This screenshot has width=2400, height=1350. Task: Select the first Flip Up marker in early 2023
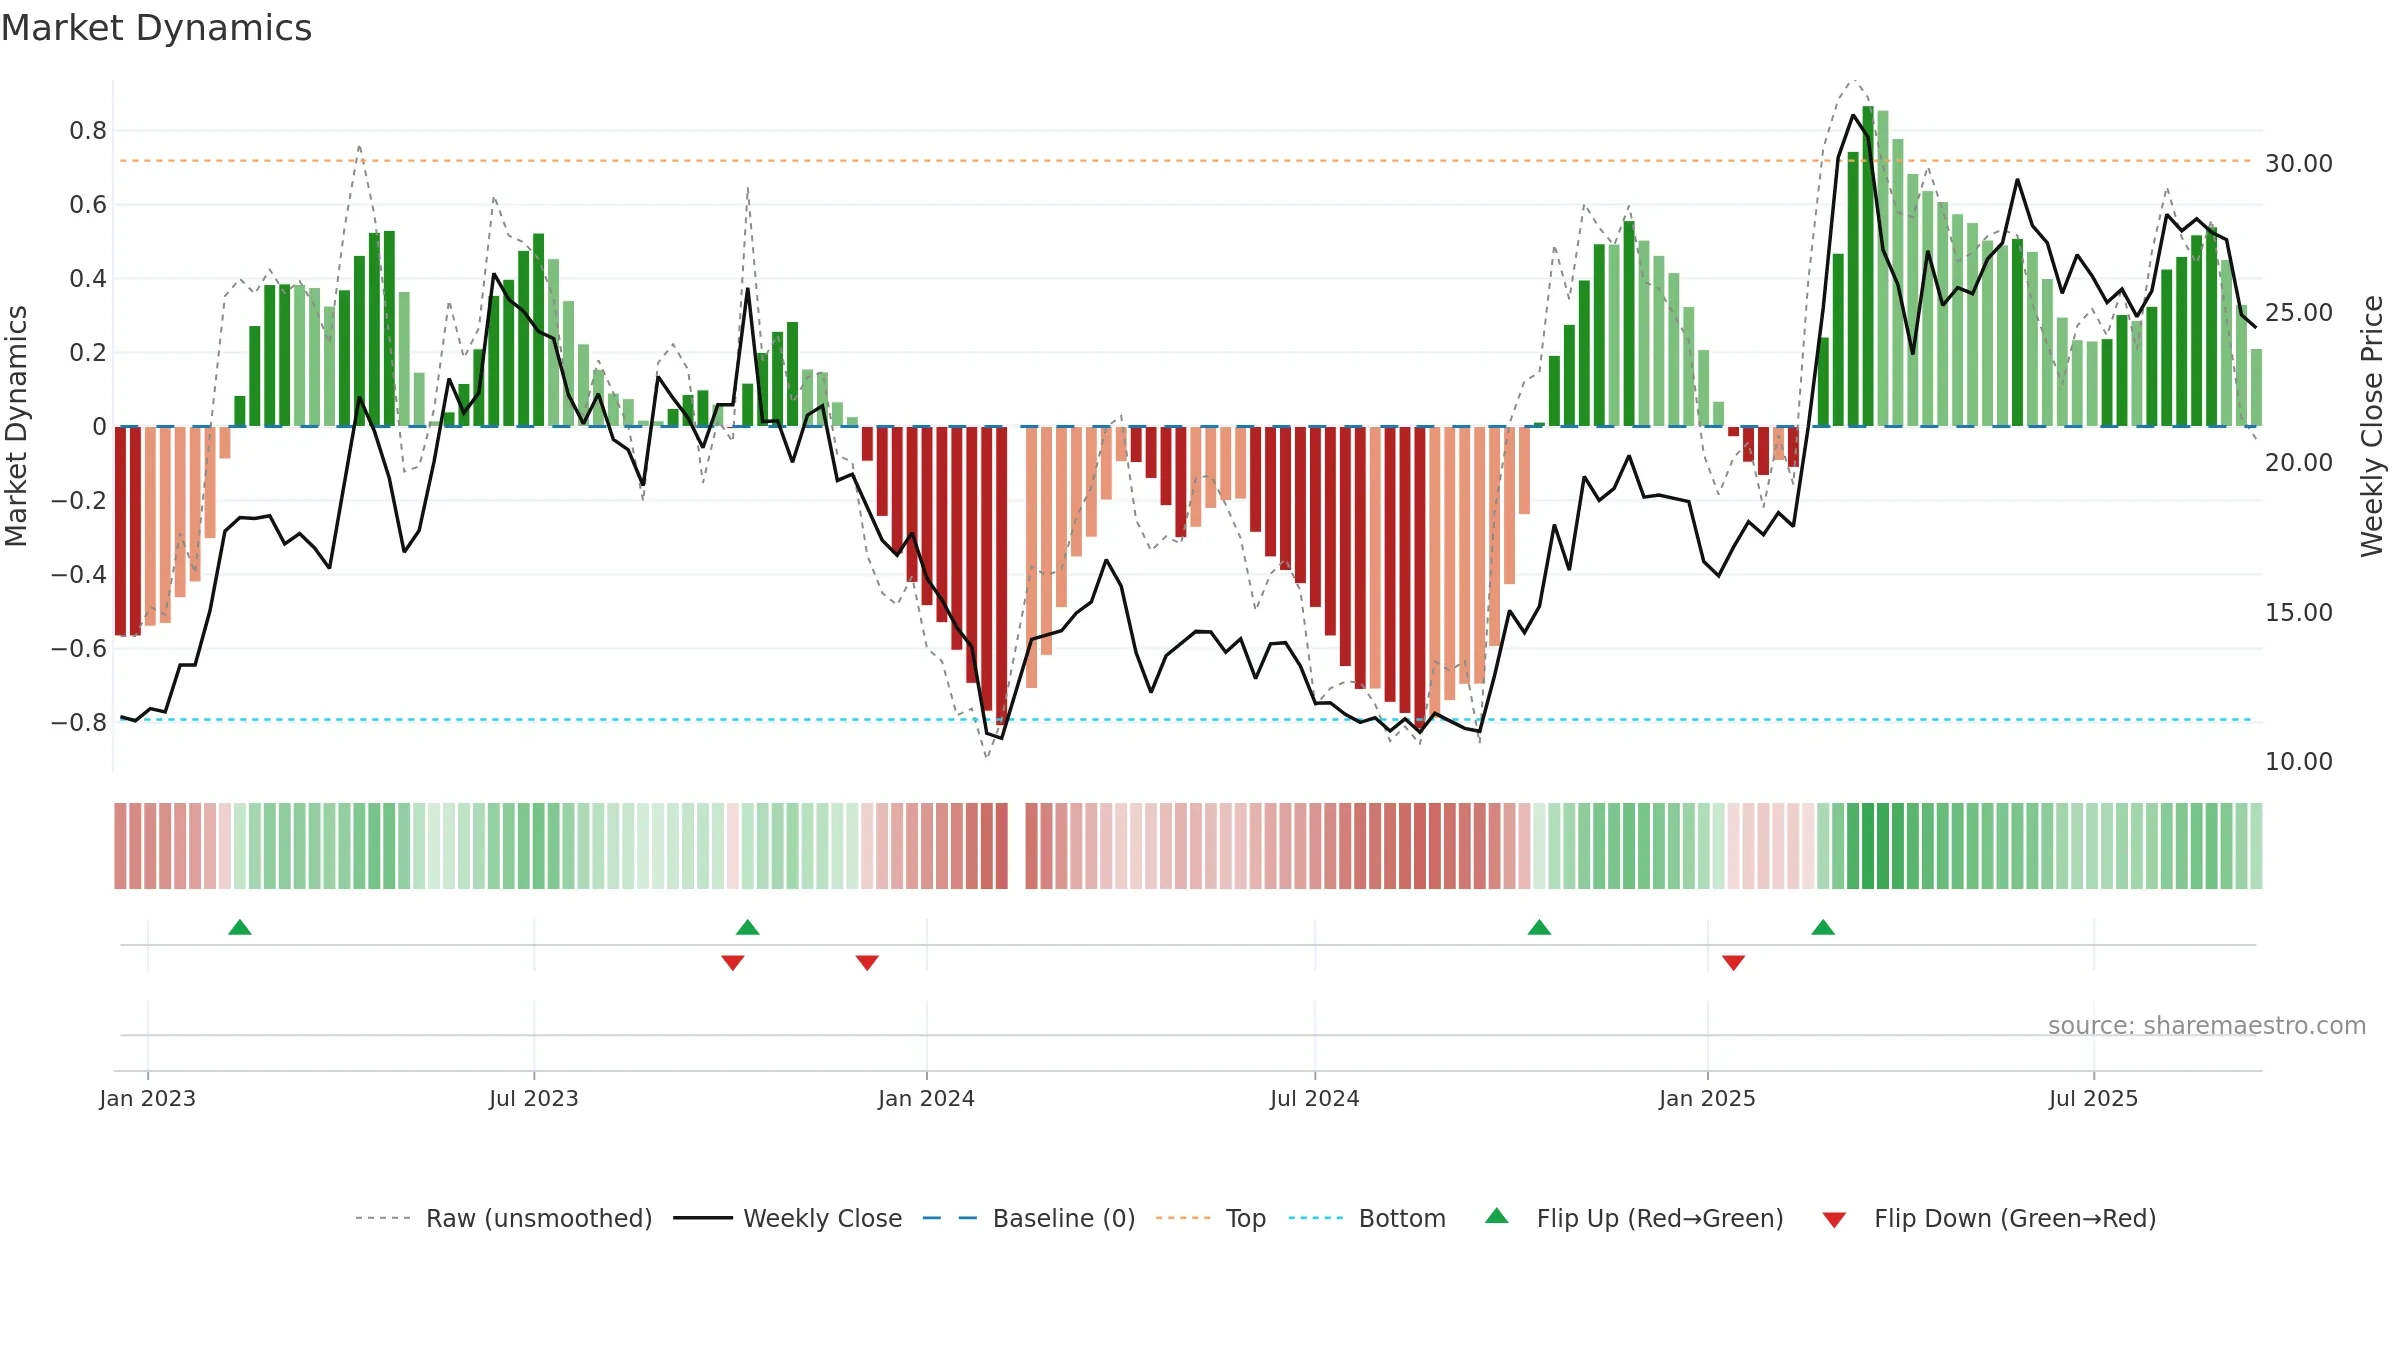[240, 927]
